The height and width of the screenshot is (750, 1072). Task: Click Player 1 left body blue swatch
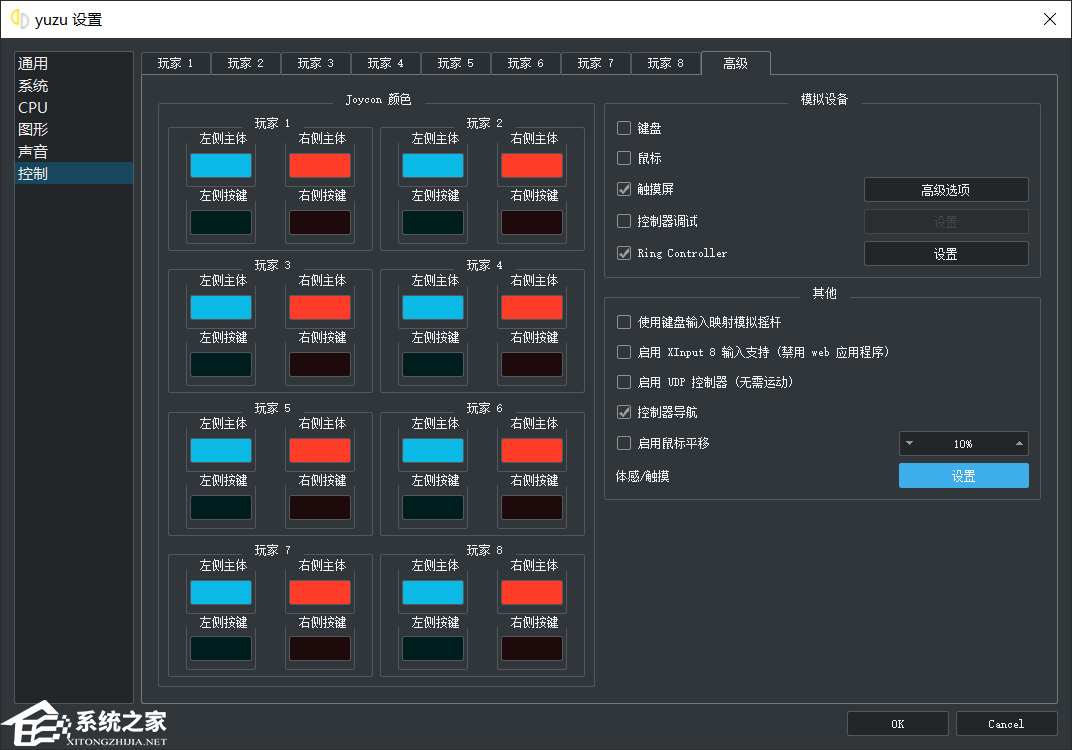point(221,165)
